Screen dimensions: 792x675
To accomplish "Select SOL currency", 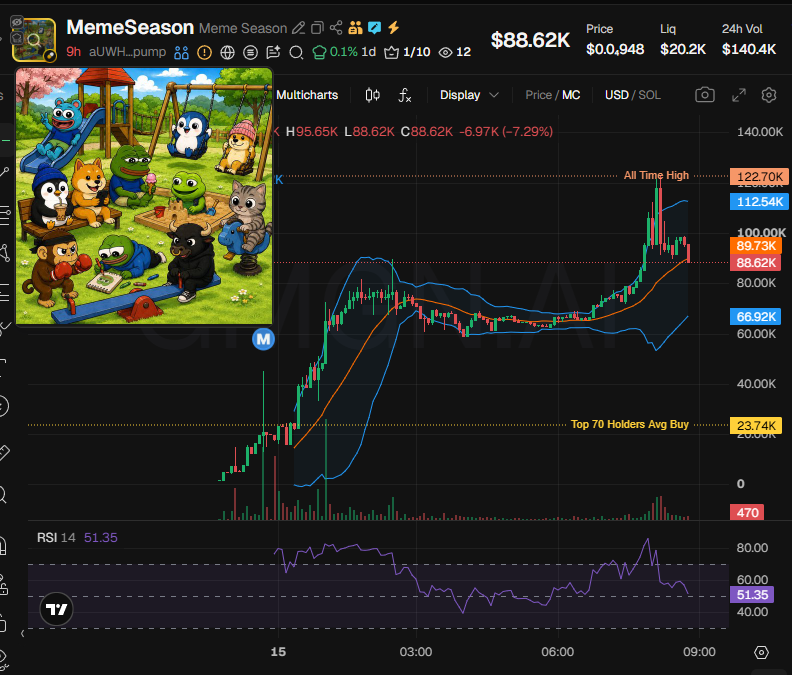I will (x=650, y=95).
